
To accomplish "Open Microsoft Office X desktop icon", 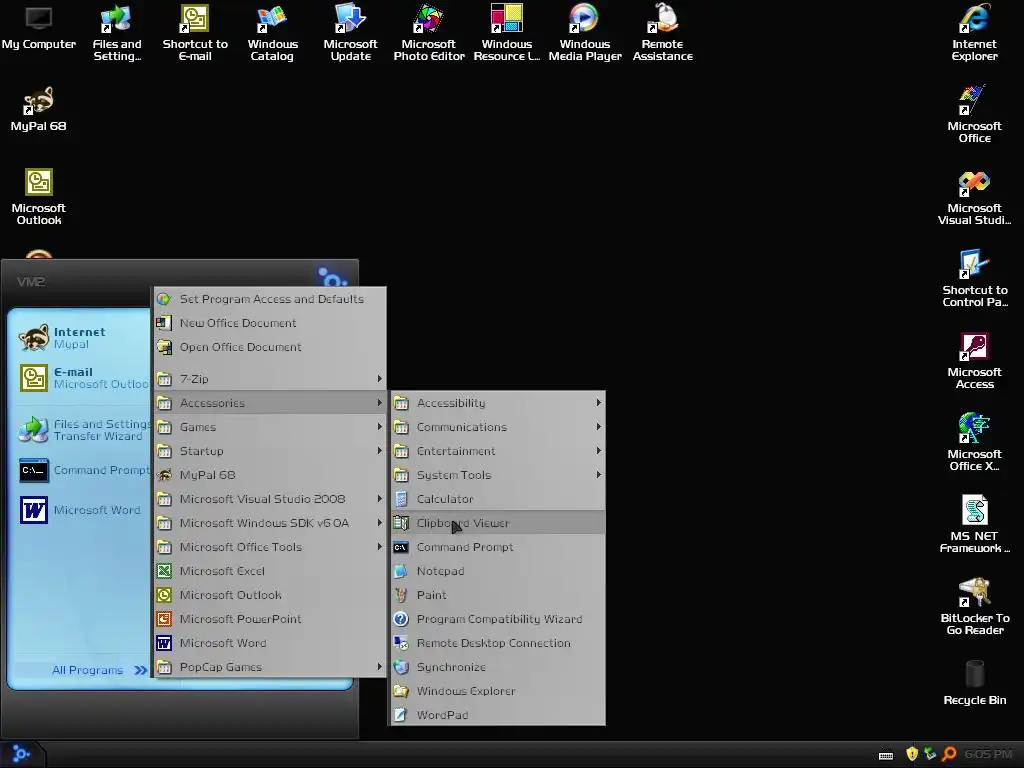I will tap(974, 443).
